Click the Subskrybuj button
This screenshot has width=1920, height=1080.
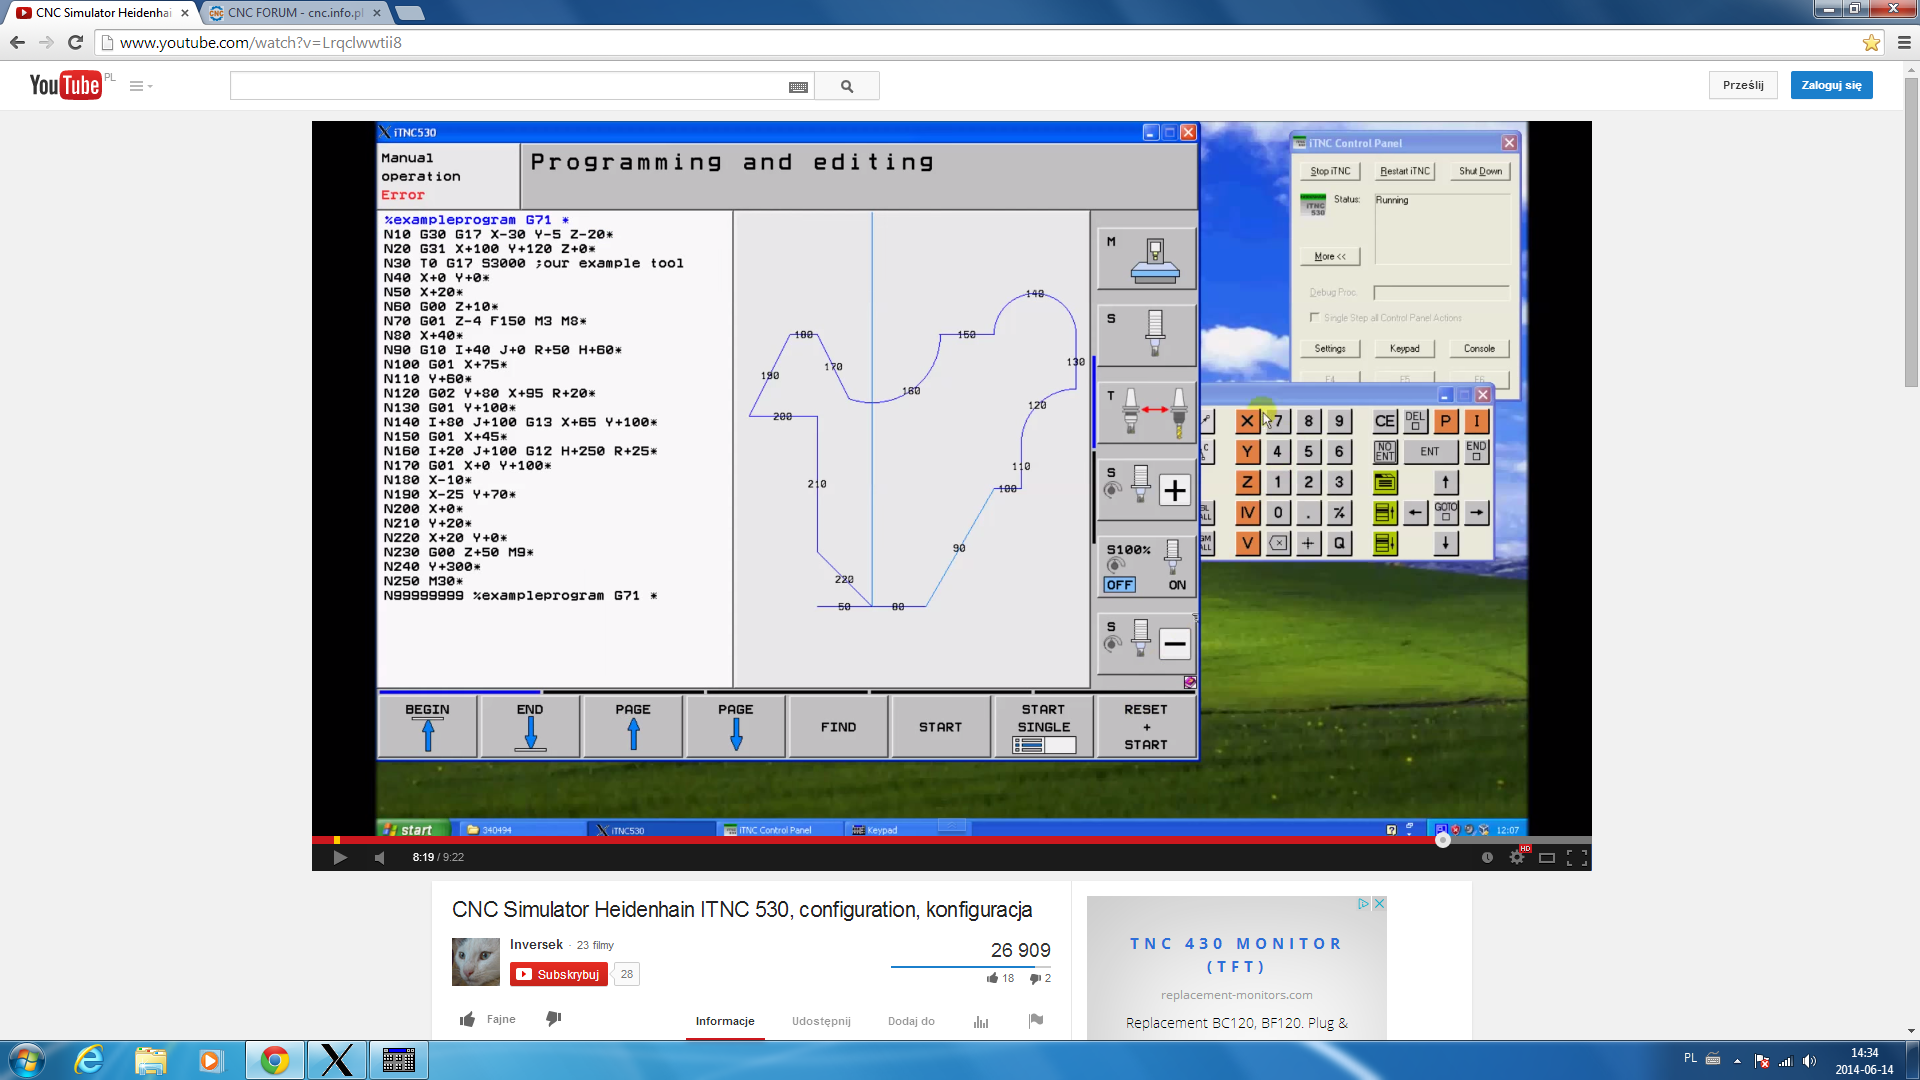559,974
